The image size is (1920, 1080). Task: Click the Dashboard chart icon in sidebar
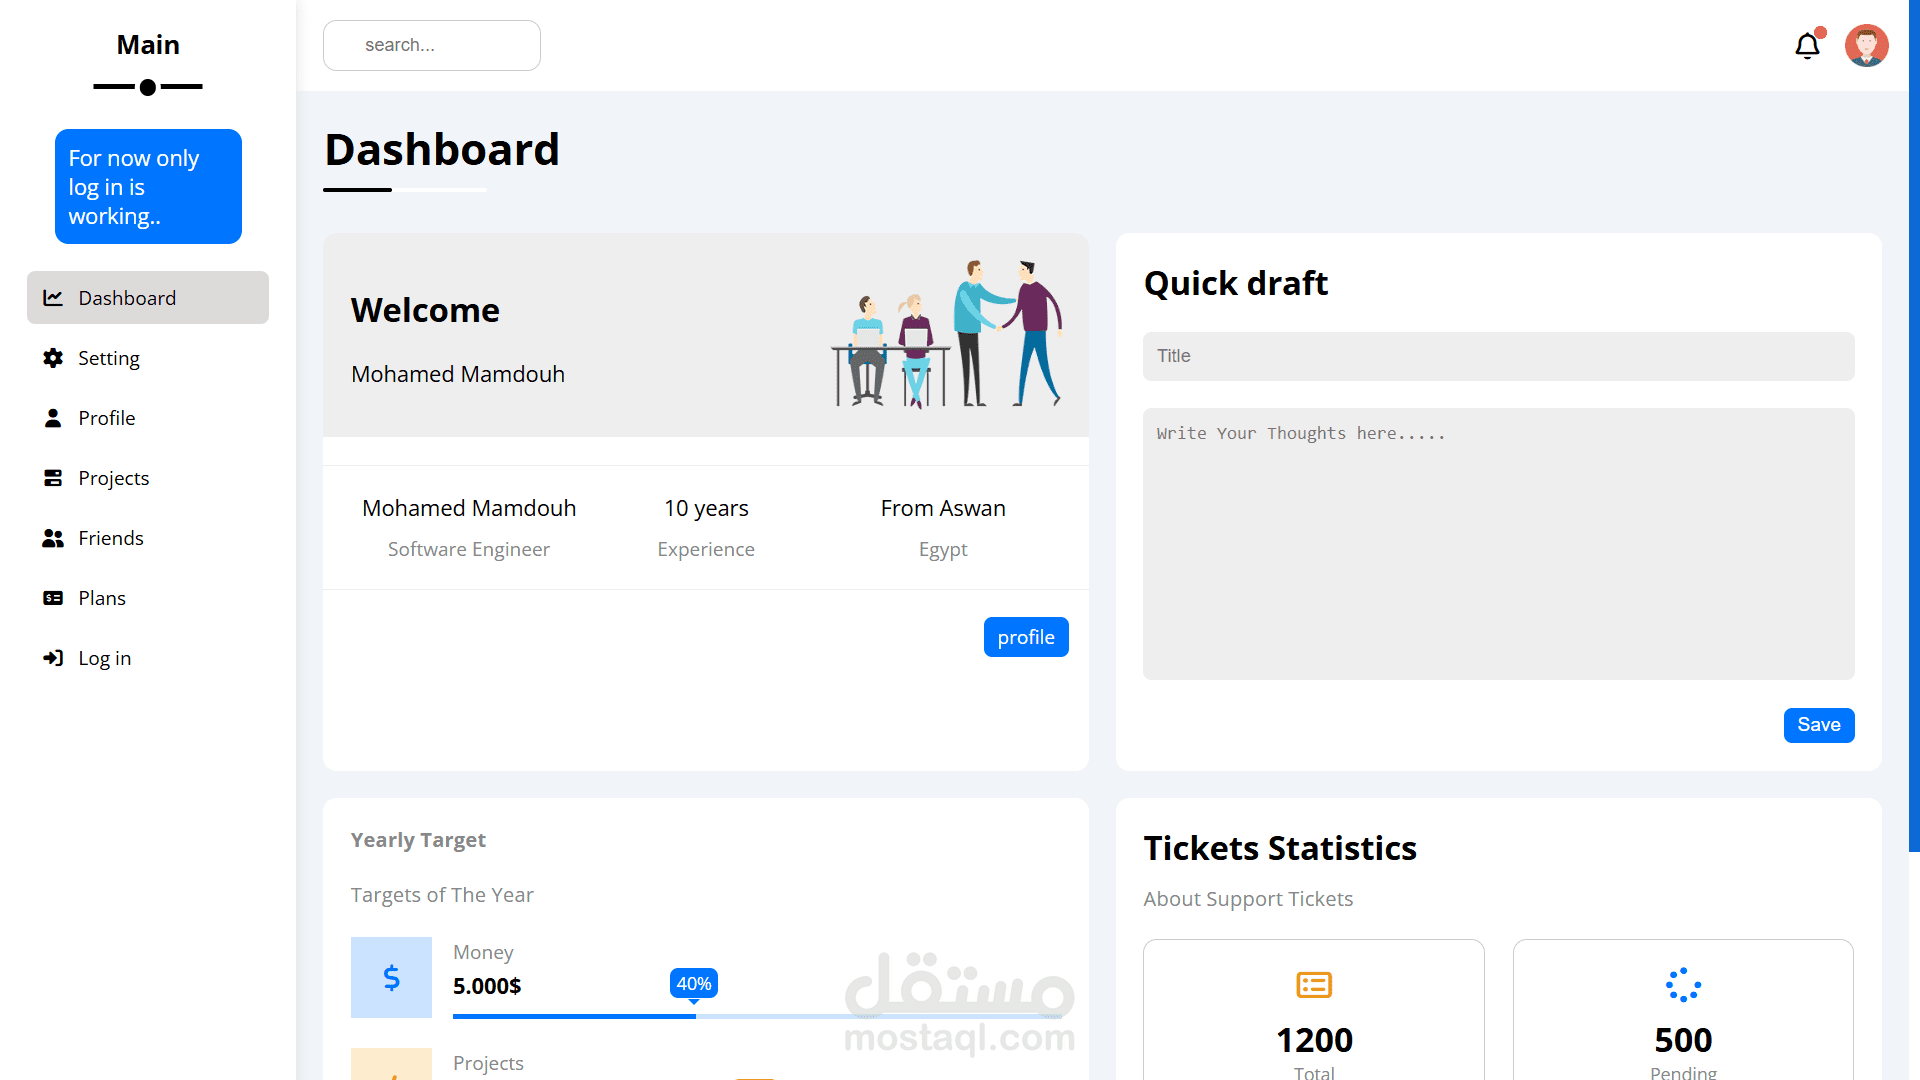pyautogui.click(x=53, y=298)
